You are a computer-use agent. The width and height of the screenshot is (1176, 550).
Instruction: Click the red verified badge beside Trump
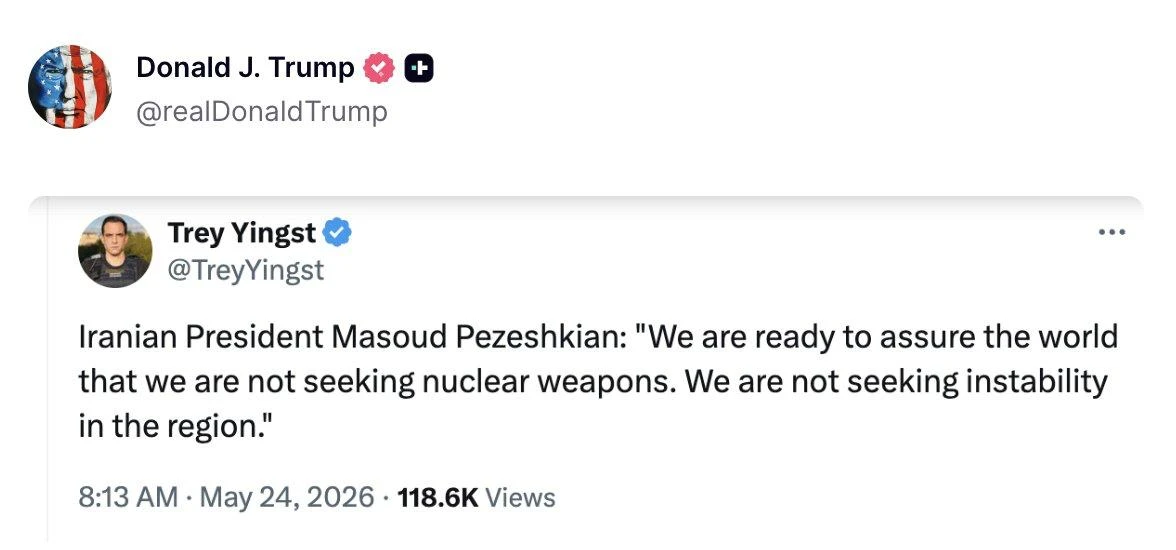379,69
